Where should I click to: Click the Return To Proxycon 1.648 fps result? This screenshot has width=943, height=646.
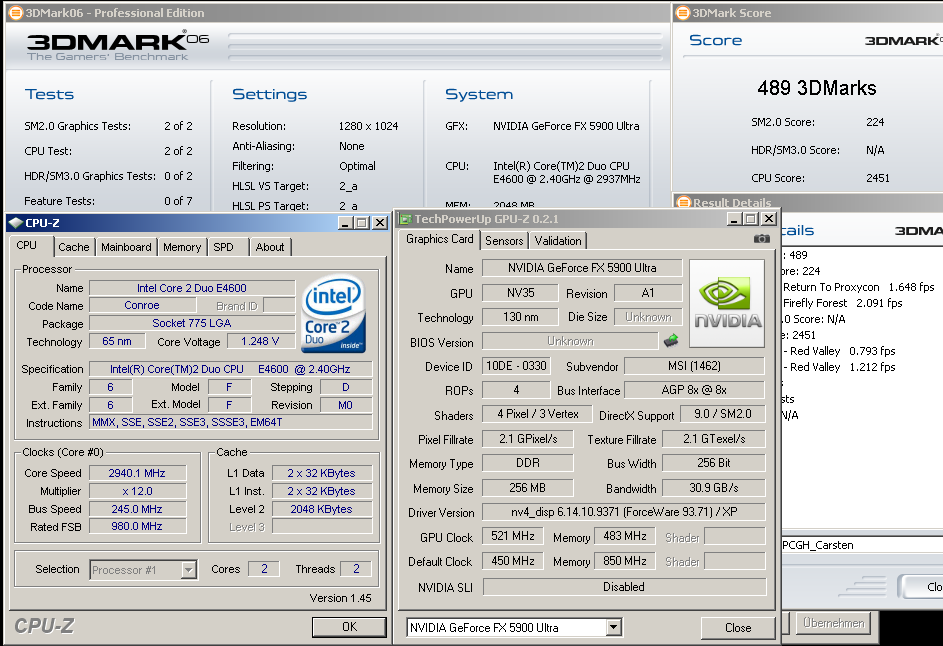858,288
